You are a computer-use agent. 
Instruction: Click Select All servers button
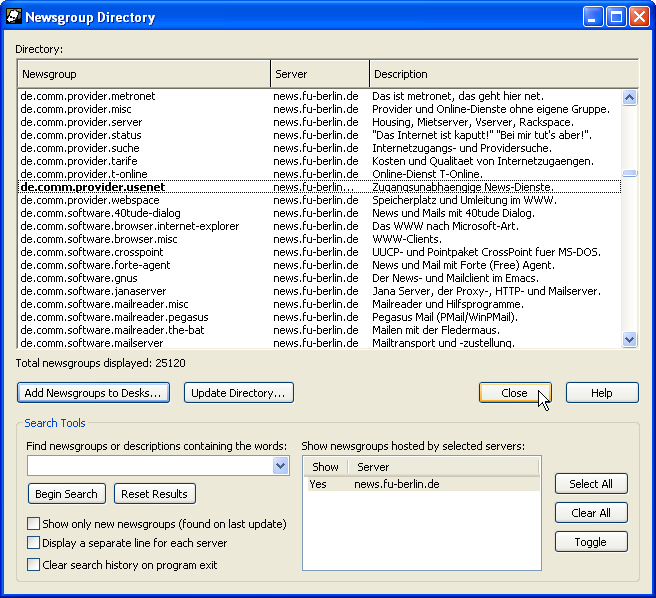point(591,484)
